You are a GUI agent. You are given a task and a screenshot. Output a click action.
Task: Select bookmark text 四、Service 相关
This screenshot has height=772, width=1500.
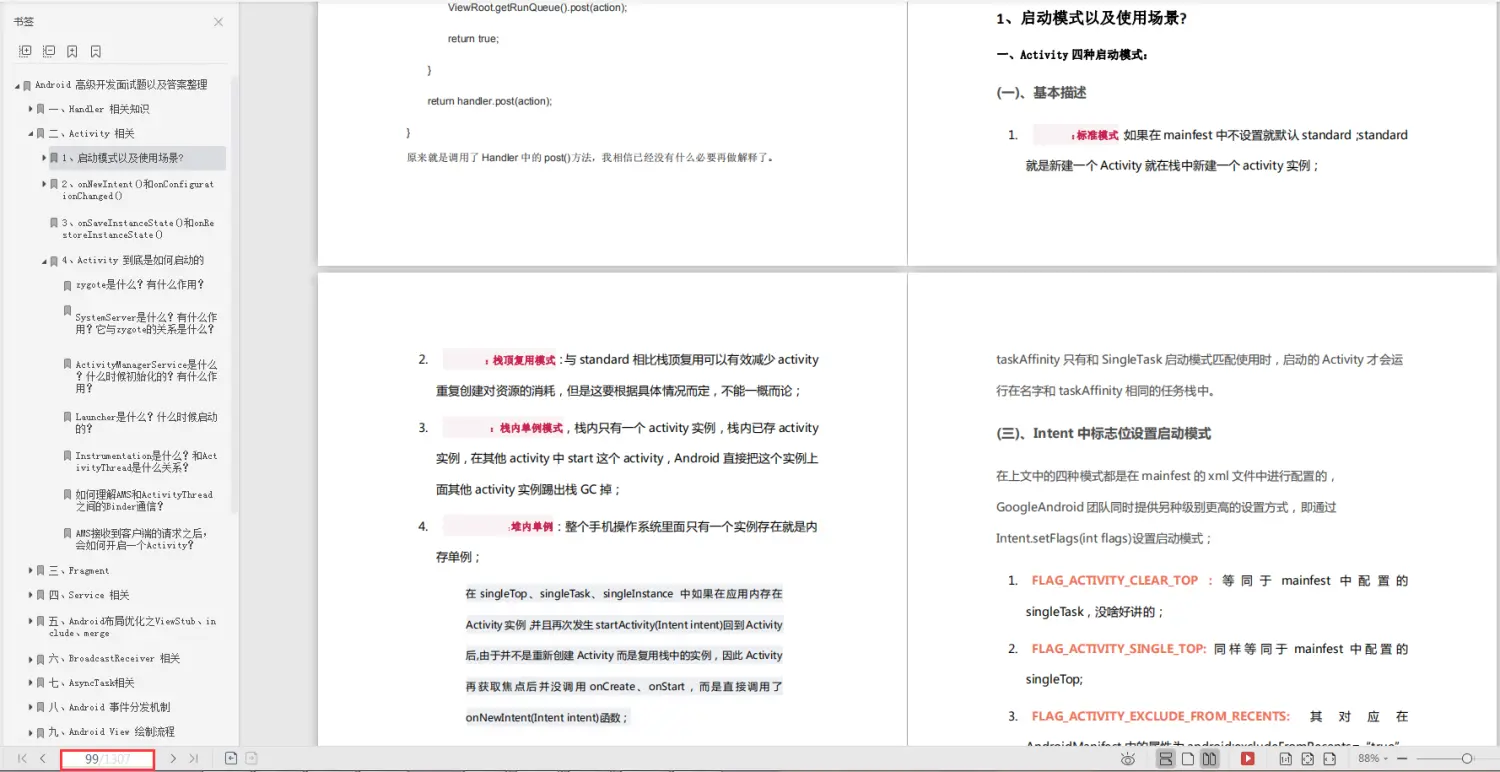89,595
